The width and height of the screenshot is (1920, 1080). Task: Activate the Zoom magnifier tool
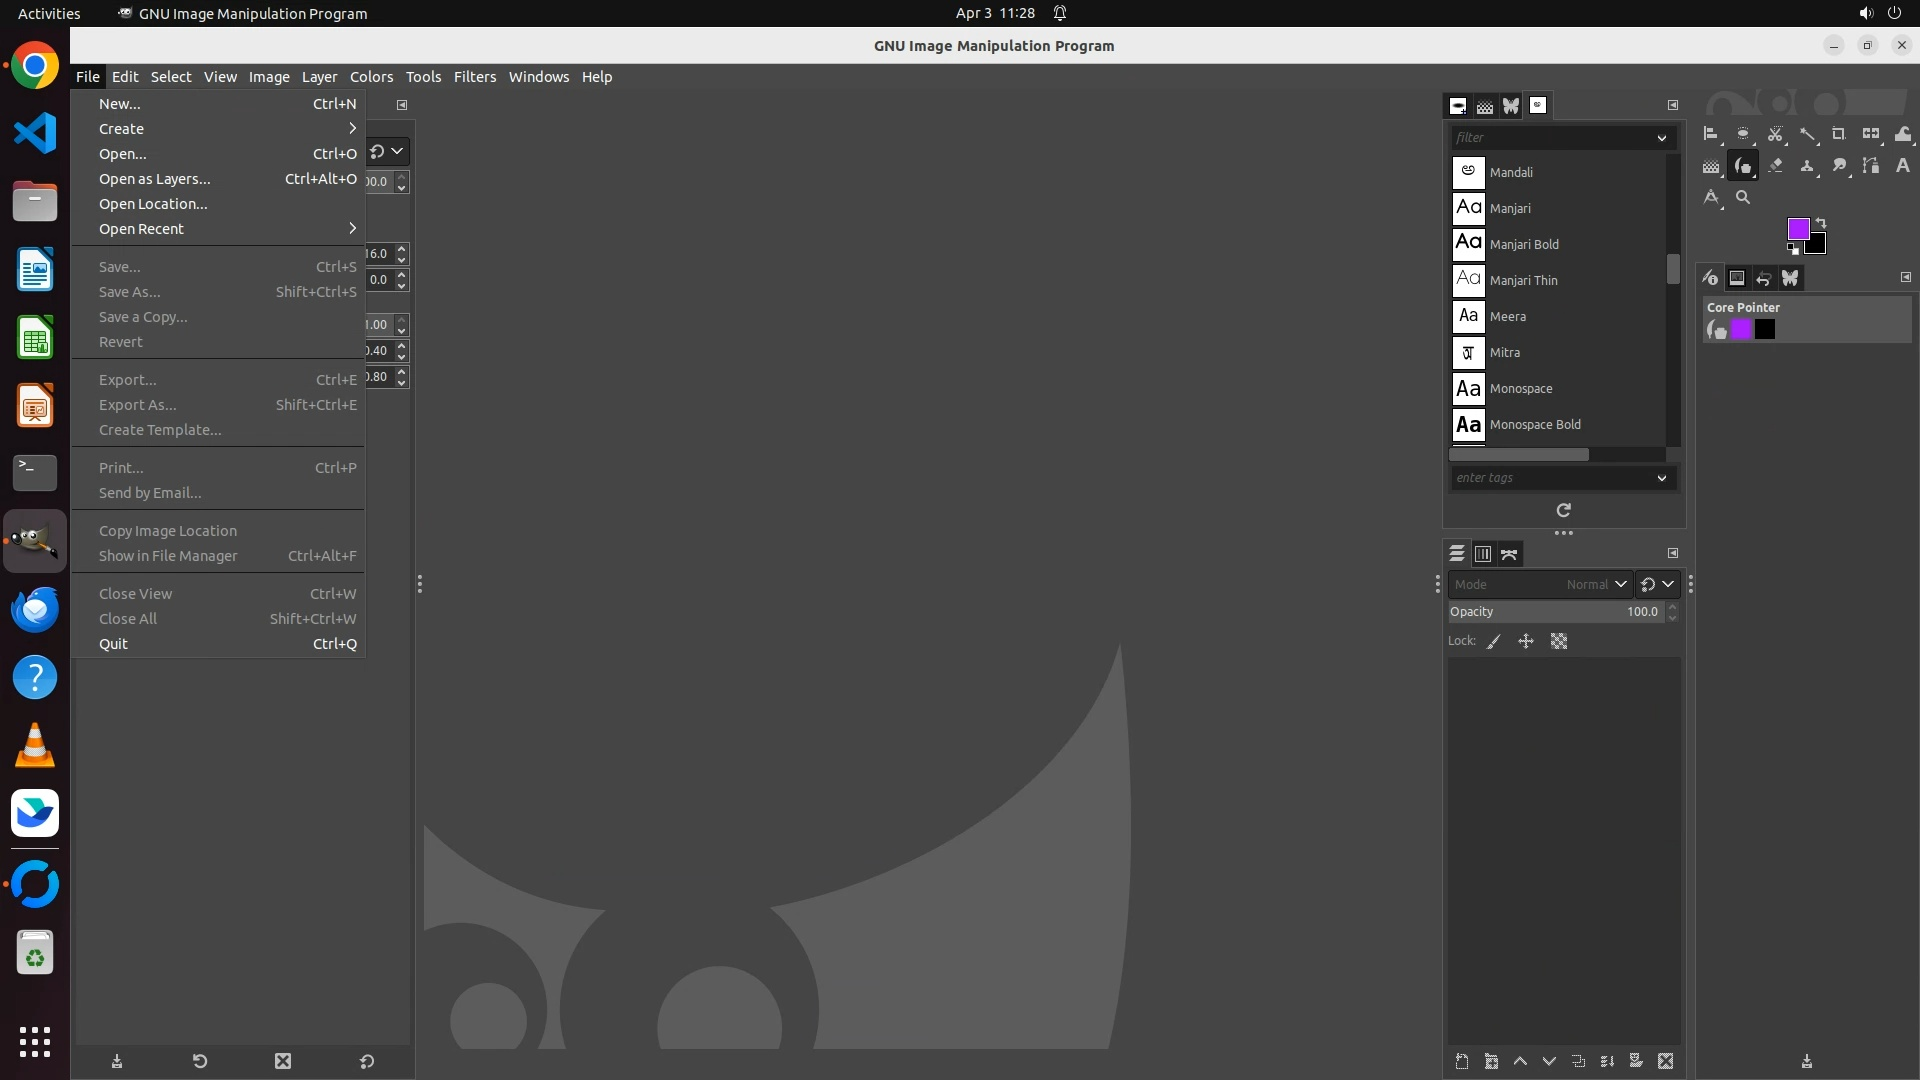pyautogui.click(x=1743, y=198)
